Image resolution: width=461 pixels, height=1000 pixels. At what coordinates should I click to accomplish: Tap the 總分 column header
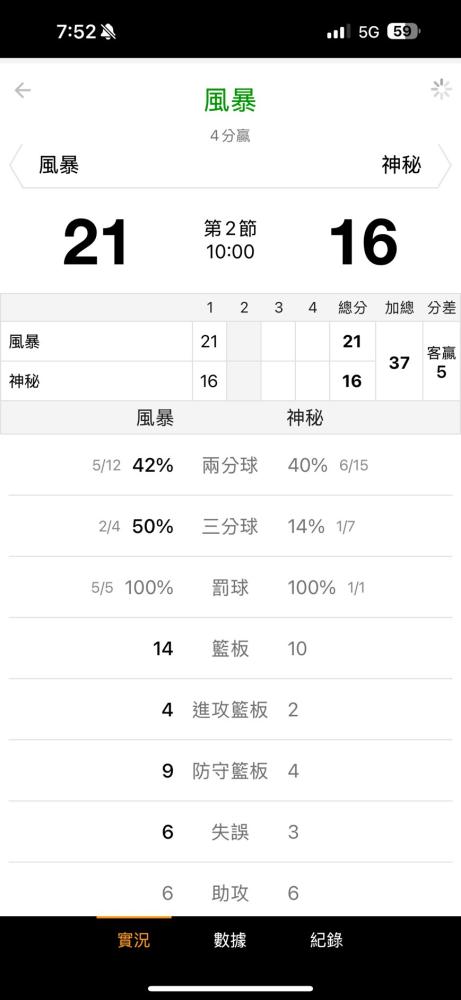(x=353, y=308)
